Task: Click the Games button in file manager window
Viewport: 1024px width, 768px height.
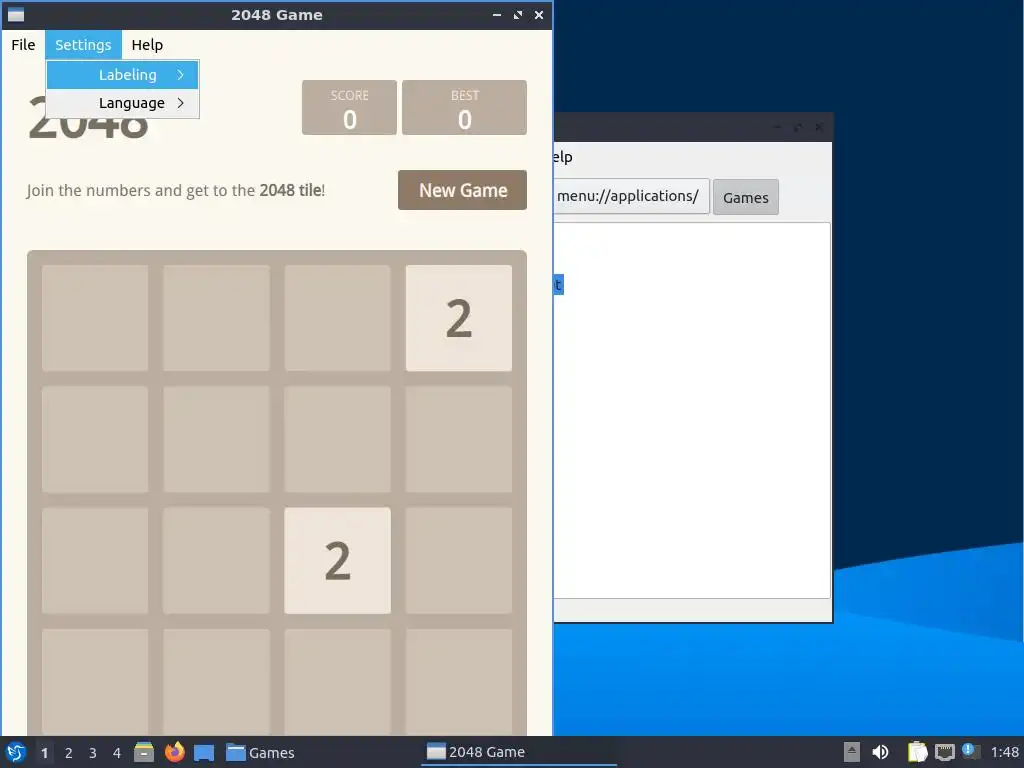Action: pyautogui.click(x=746, y=197)
